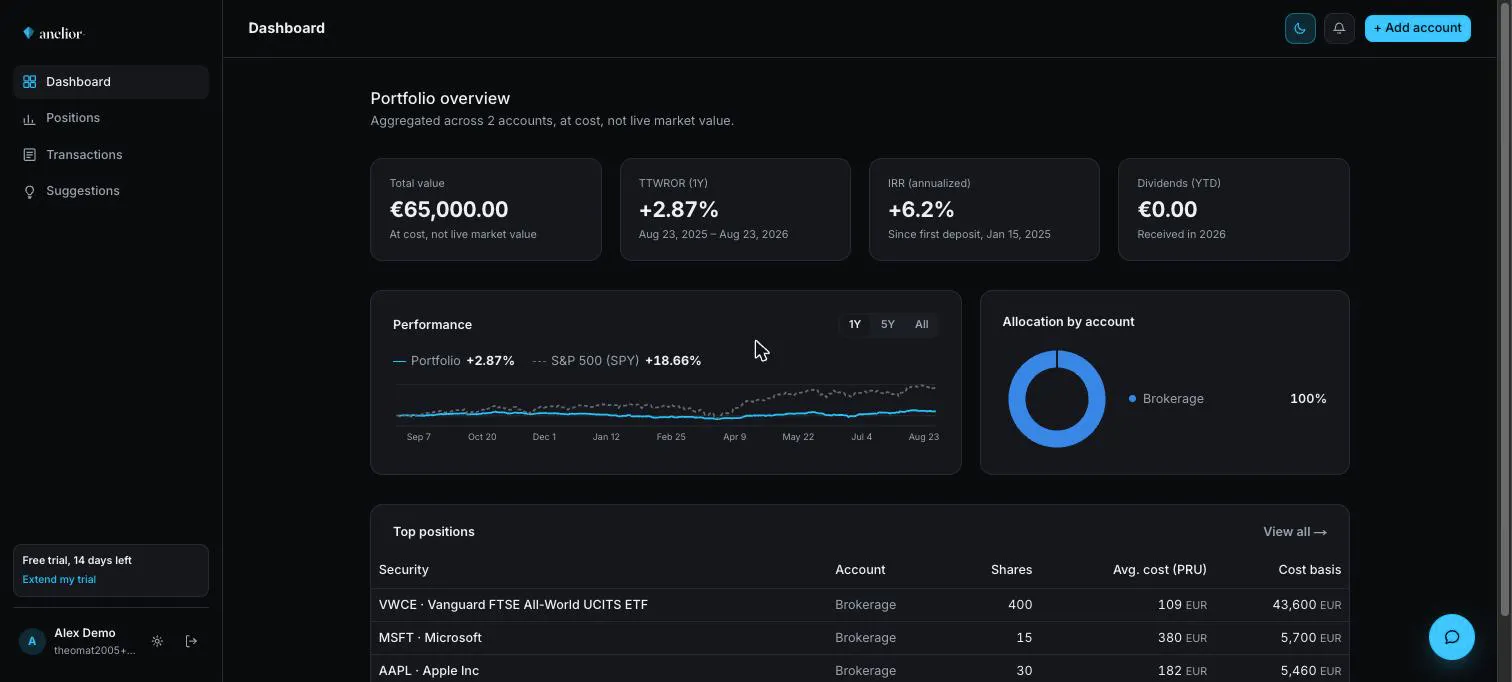
Task: Click Extend my trial link
Action: tap(59, 580)
